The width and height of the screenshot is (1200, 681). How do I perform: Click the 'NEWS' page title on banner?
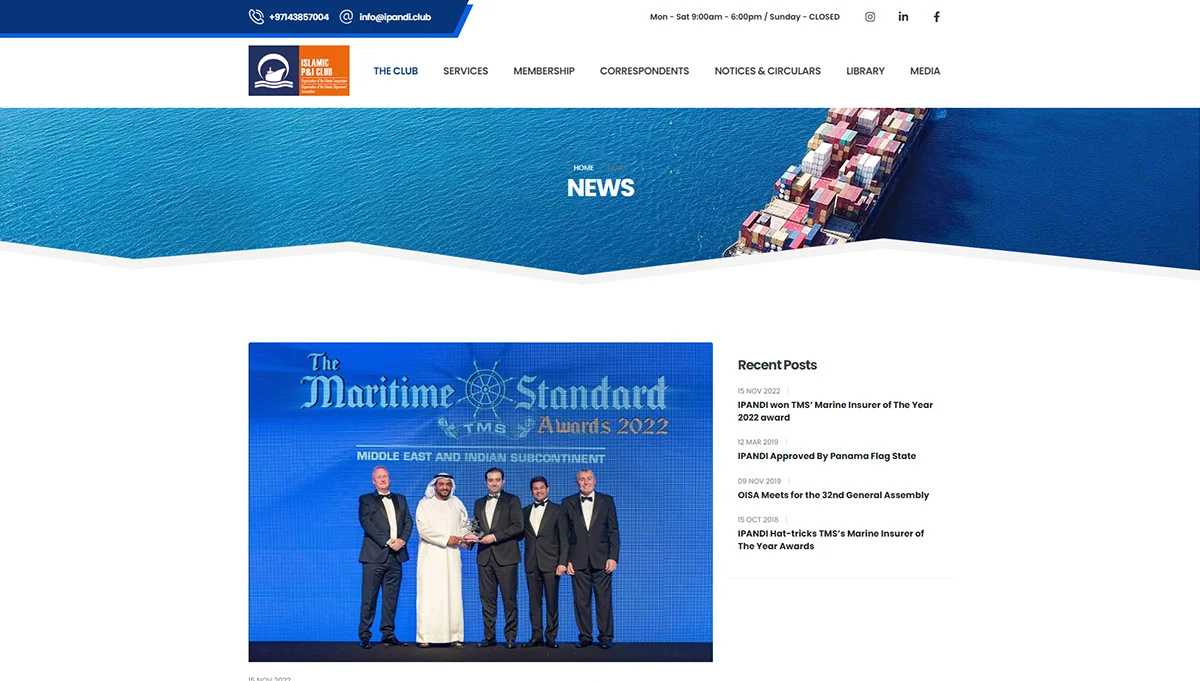point(601,188)
